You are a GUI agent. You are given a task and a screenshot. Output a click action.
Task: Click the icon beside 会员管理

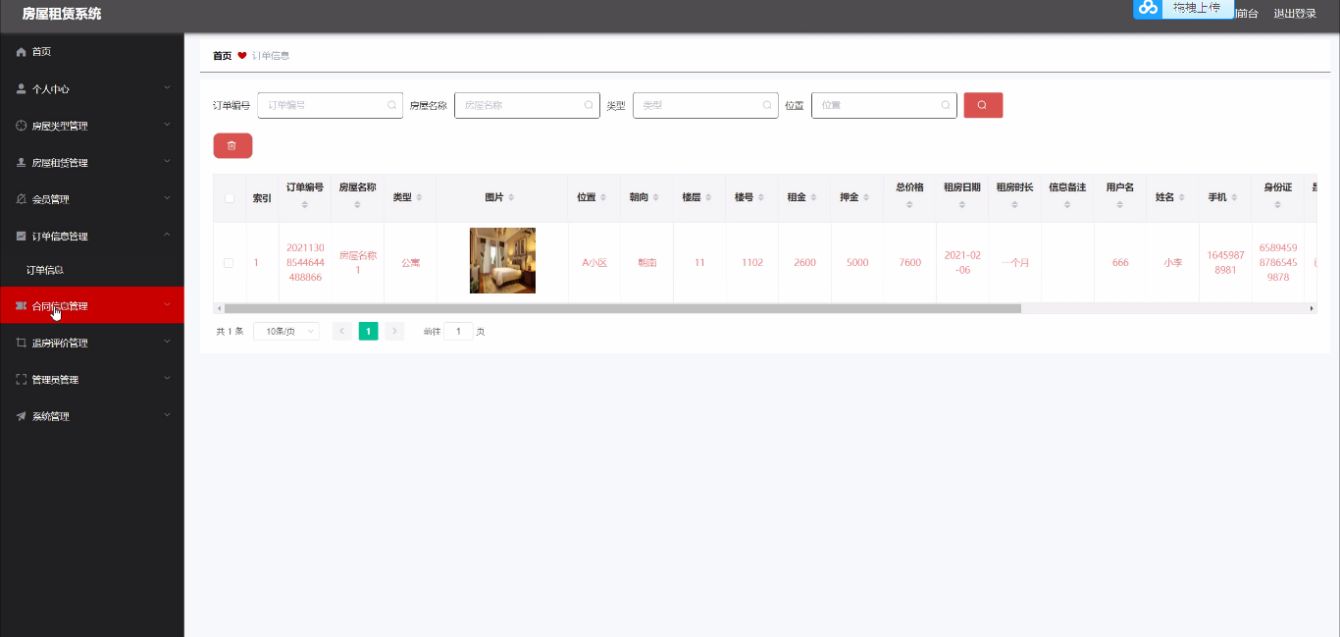click(21, 199)
